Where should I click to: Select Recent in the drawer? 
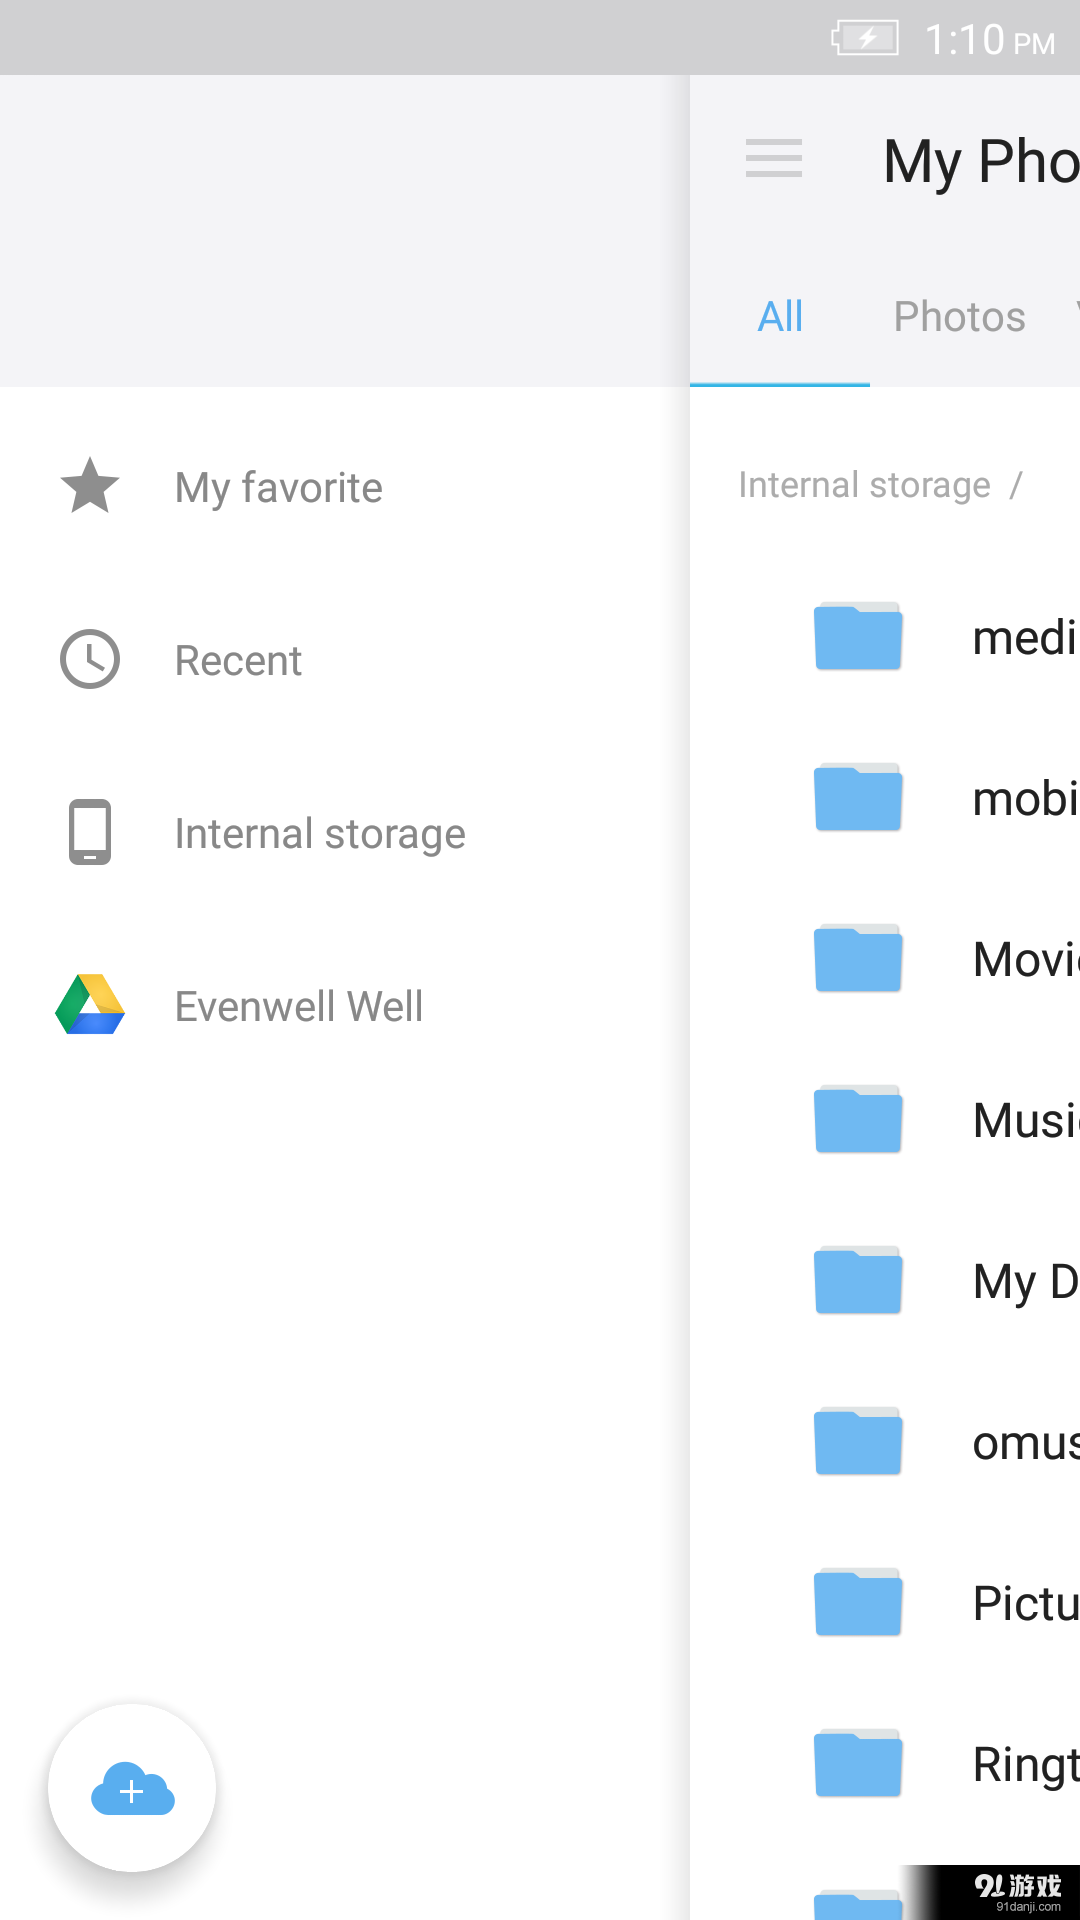(345, 660)
